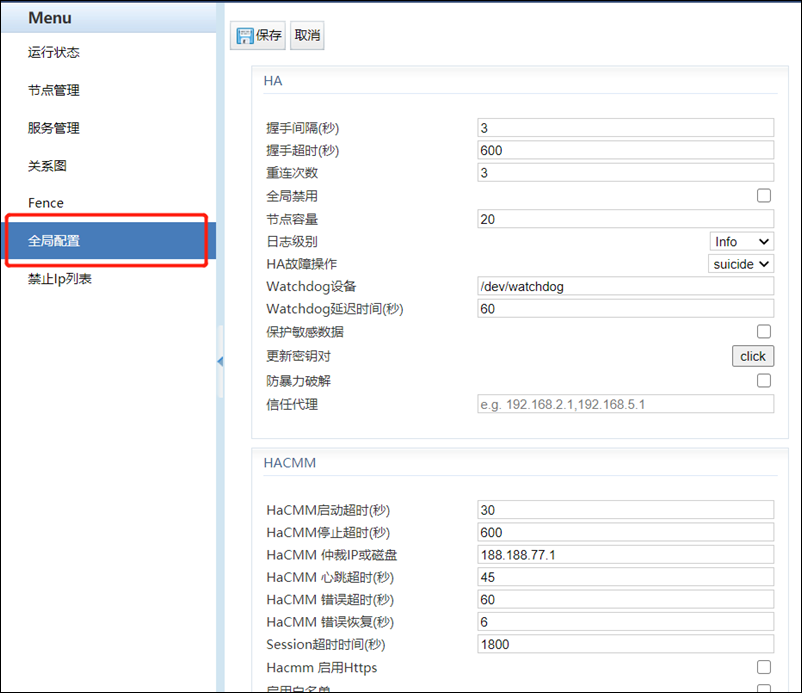The image size is (802, 693).
Task: Go to 节点管理 in the menu
Action: [x=54, y=91]
